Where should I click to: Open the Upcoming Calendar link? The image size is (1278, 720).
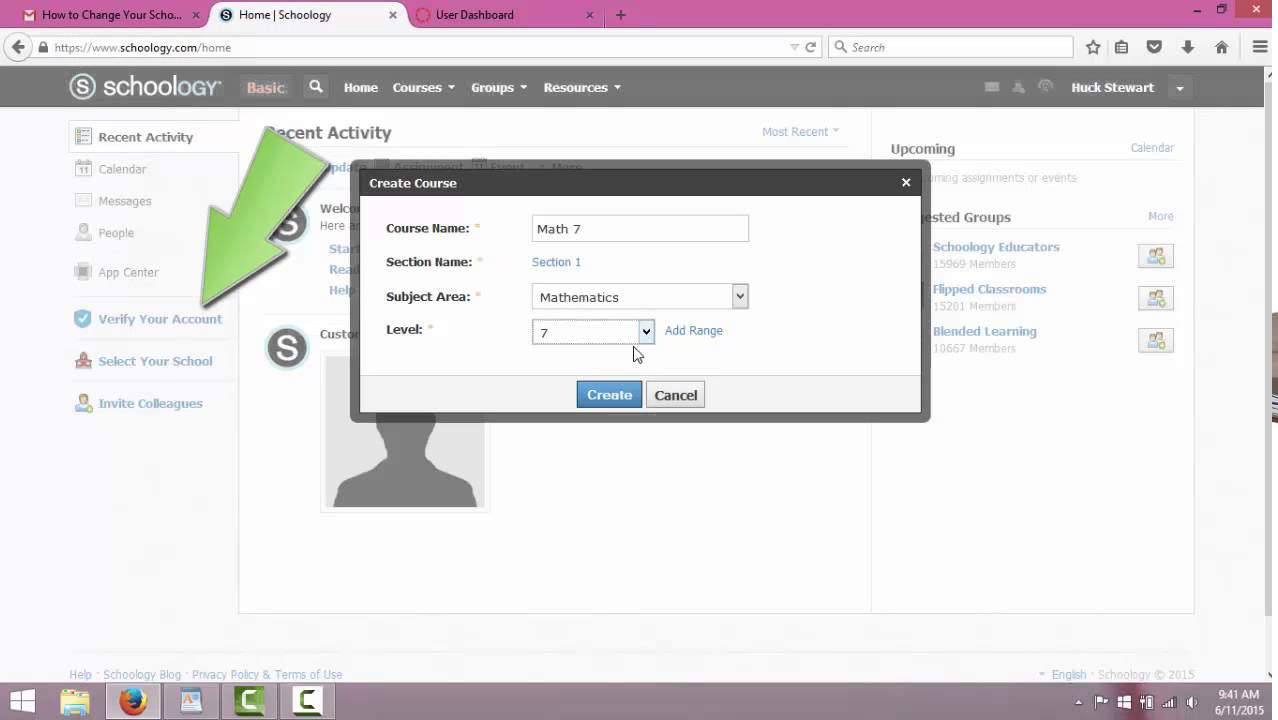tap(1152, 147)
